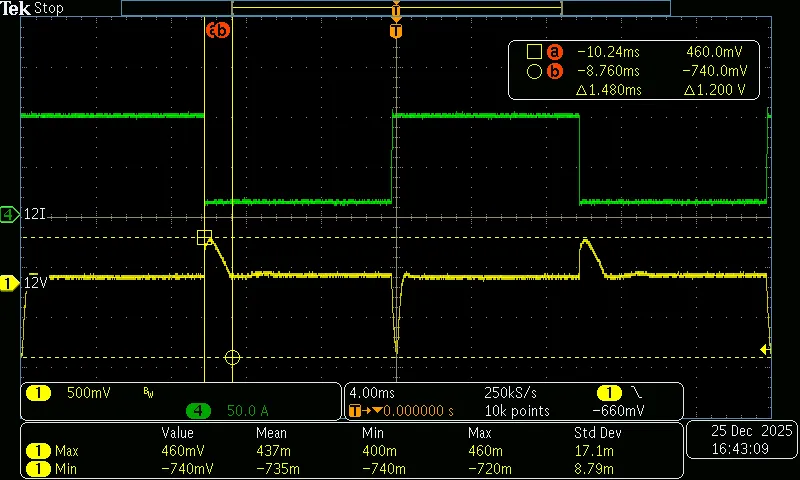
Task: Click cursor a voltage 460.0mV
Action: [x=714, y=52]
